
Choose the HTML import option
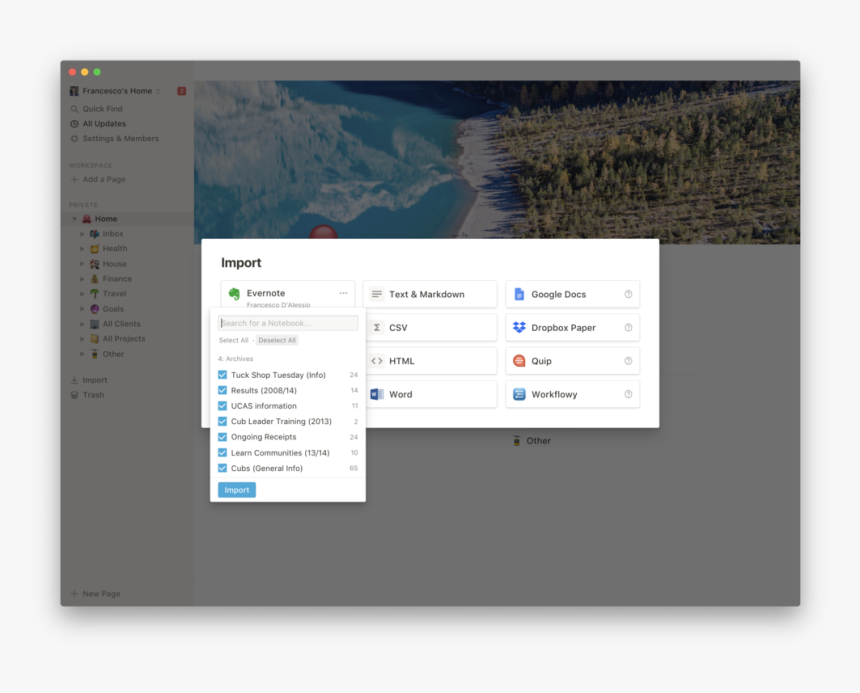[430, 361]
